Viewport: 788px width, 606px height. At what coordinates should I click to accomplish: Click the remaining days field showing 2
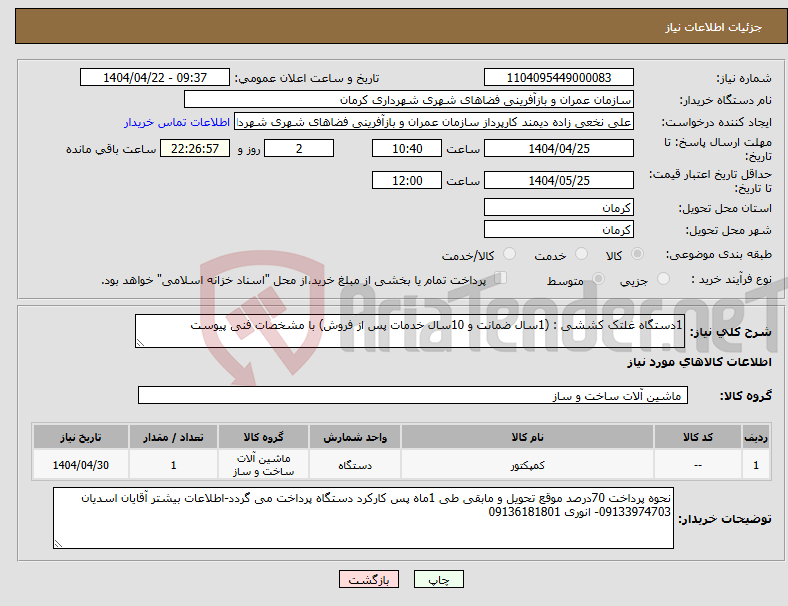click(299, 148)
